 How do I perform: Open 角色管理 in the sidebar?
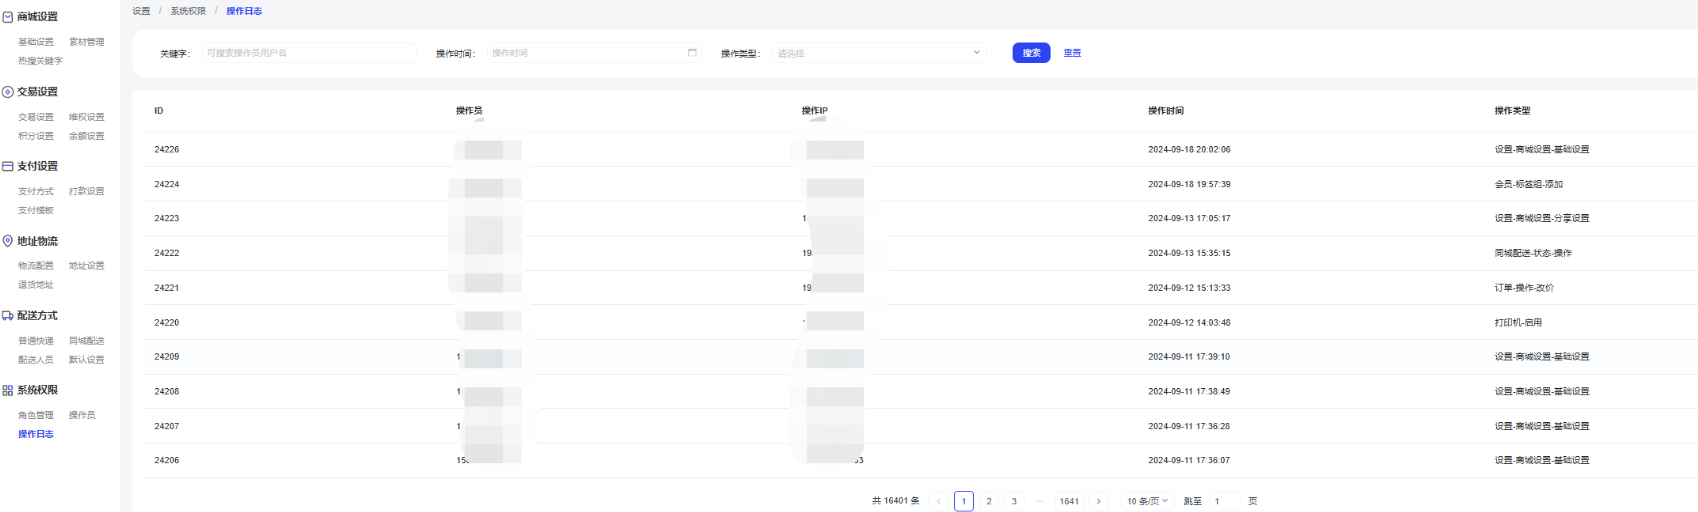tap(36, 415)
